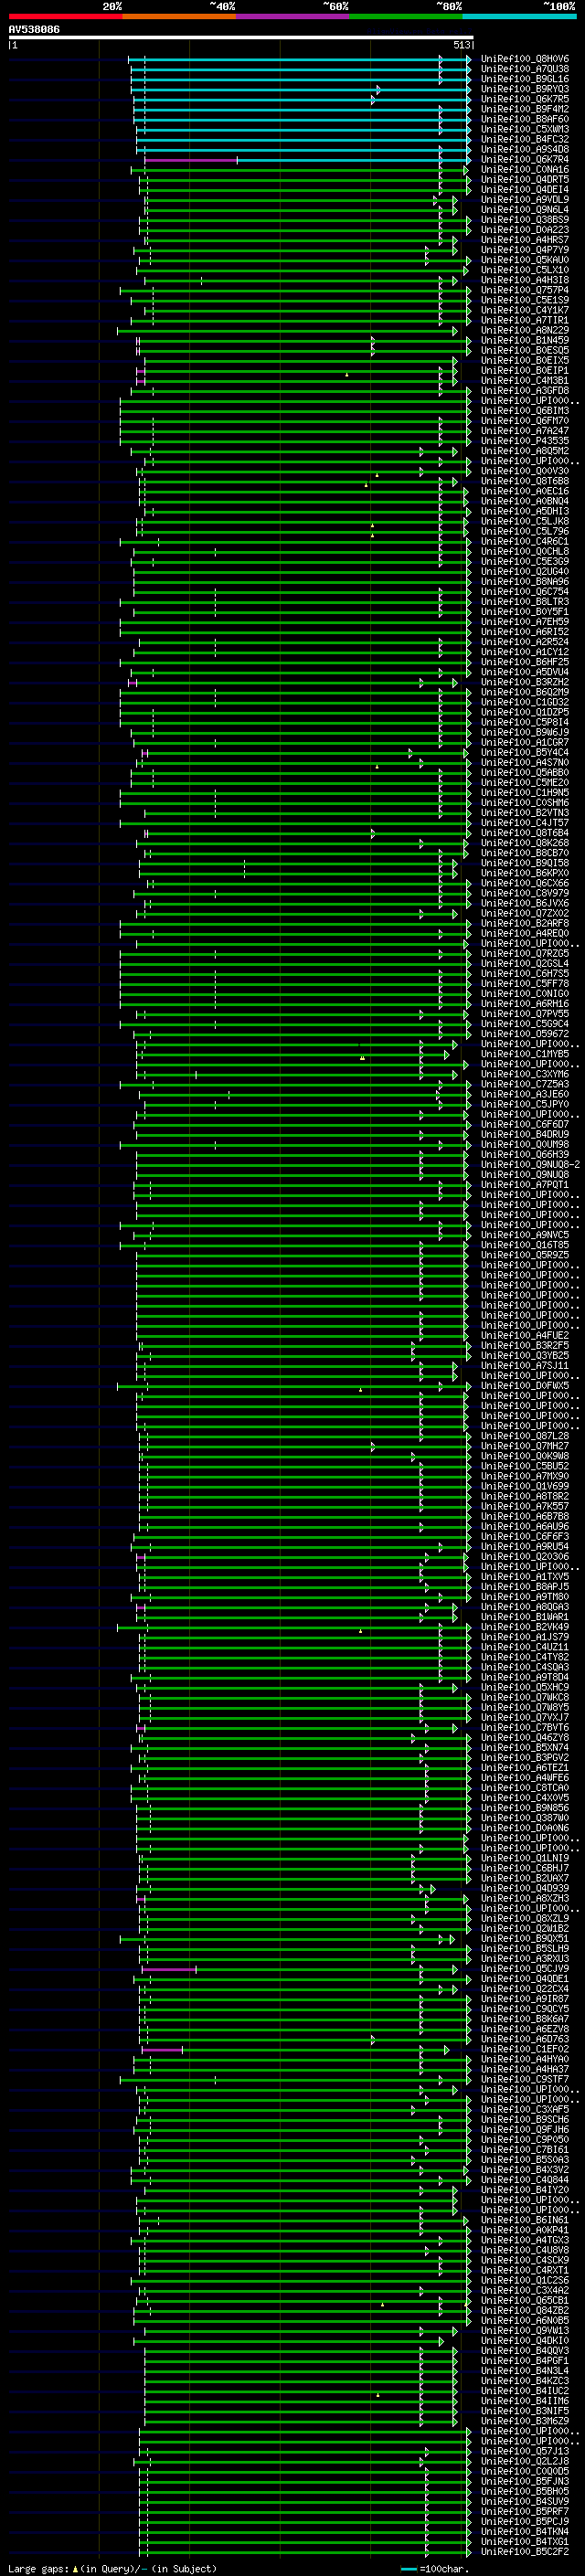Select the UniRef100_Q5R9Z5 label
This screenshot has height=2576, width=585.
click(524, 1255)
